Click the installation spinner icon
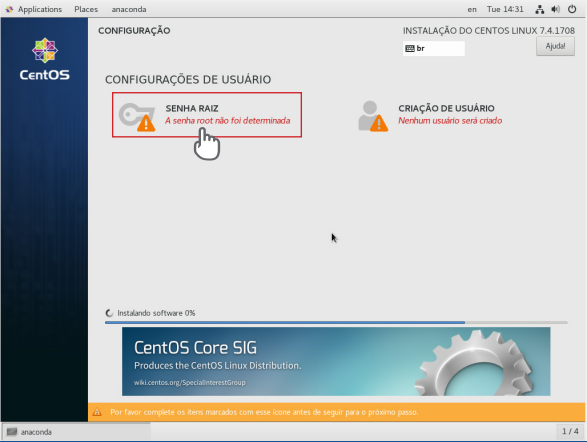 pyautogui.click(x=109, y=313)
